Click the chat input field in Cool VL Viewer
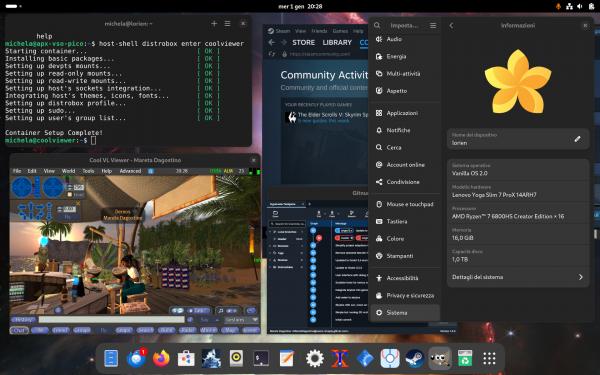Image resolution: width=600 pixels, height=375 pixels. pos(111,320)
